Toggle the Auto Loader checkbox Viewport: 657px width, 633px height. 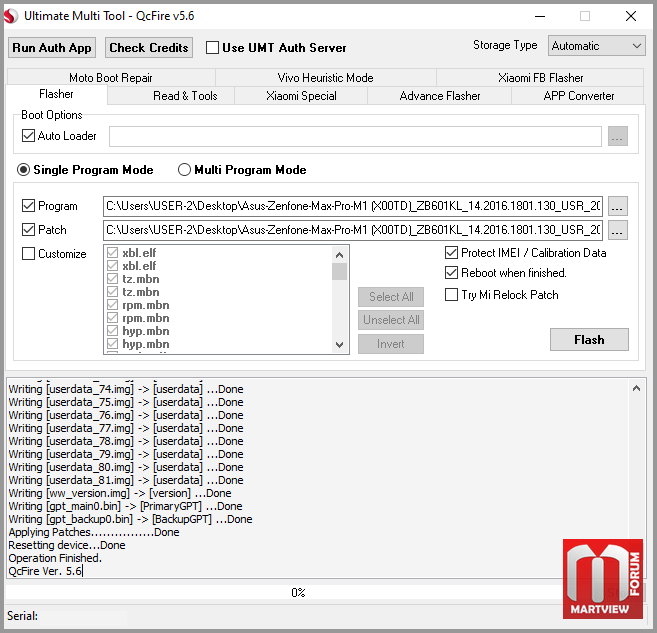pyautogui.click(x=28, y=136)
